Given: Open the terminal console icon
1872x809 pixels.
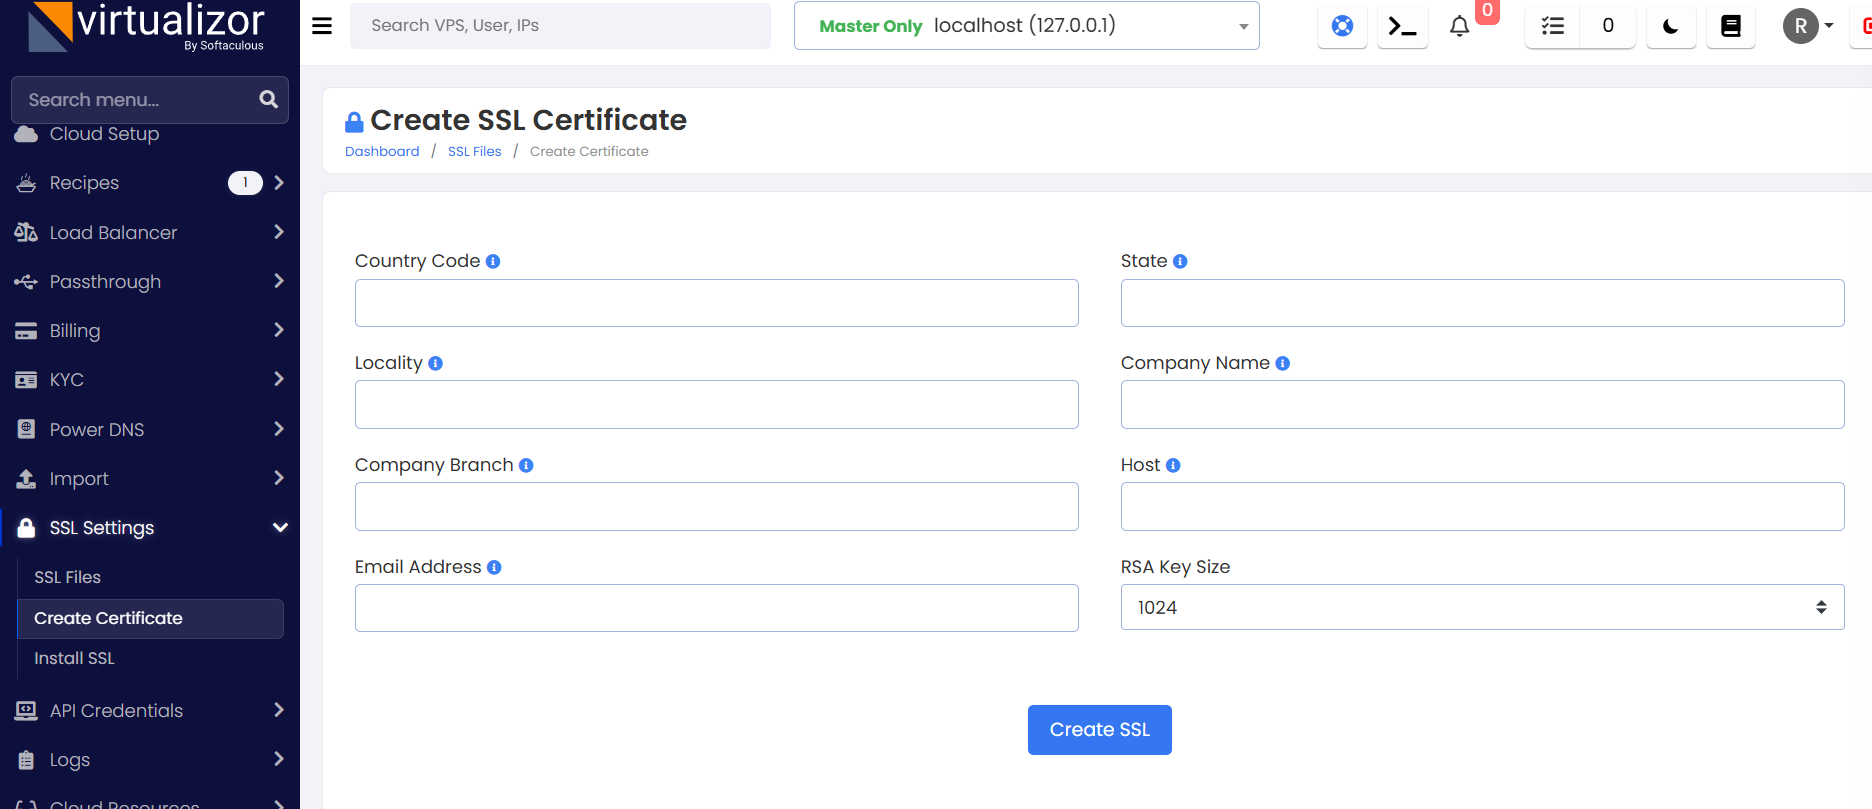Looking at the screenshot, I should [1402, 26].
